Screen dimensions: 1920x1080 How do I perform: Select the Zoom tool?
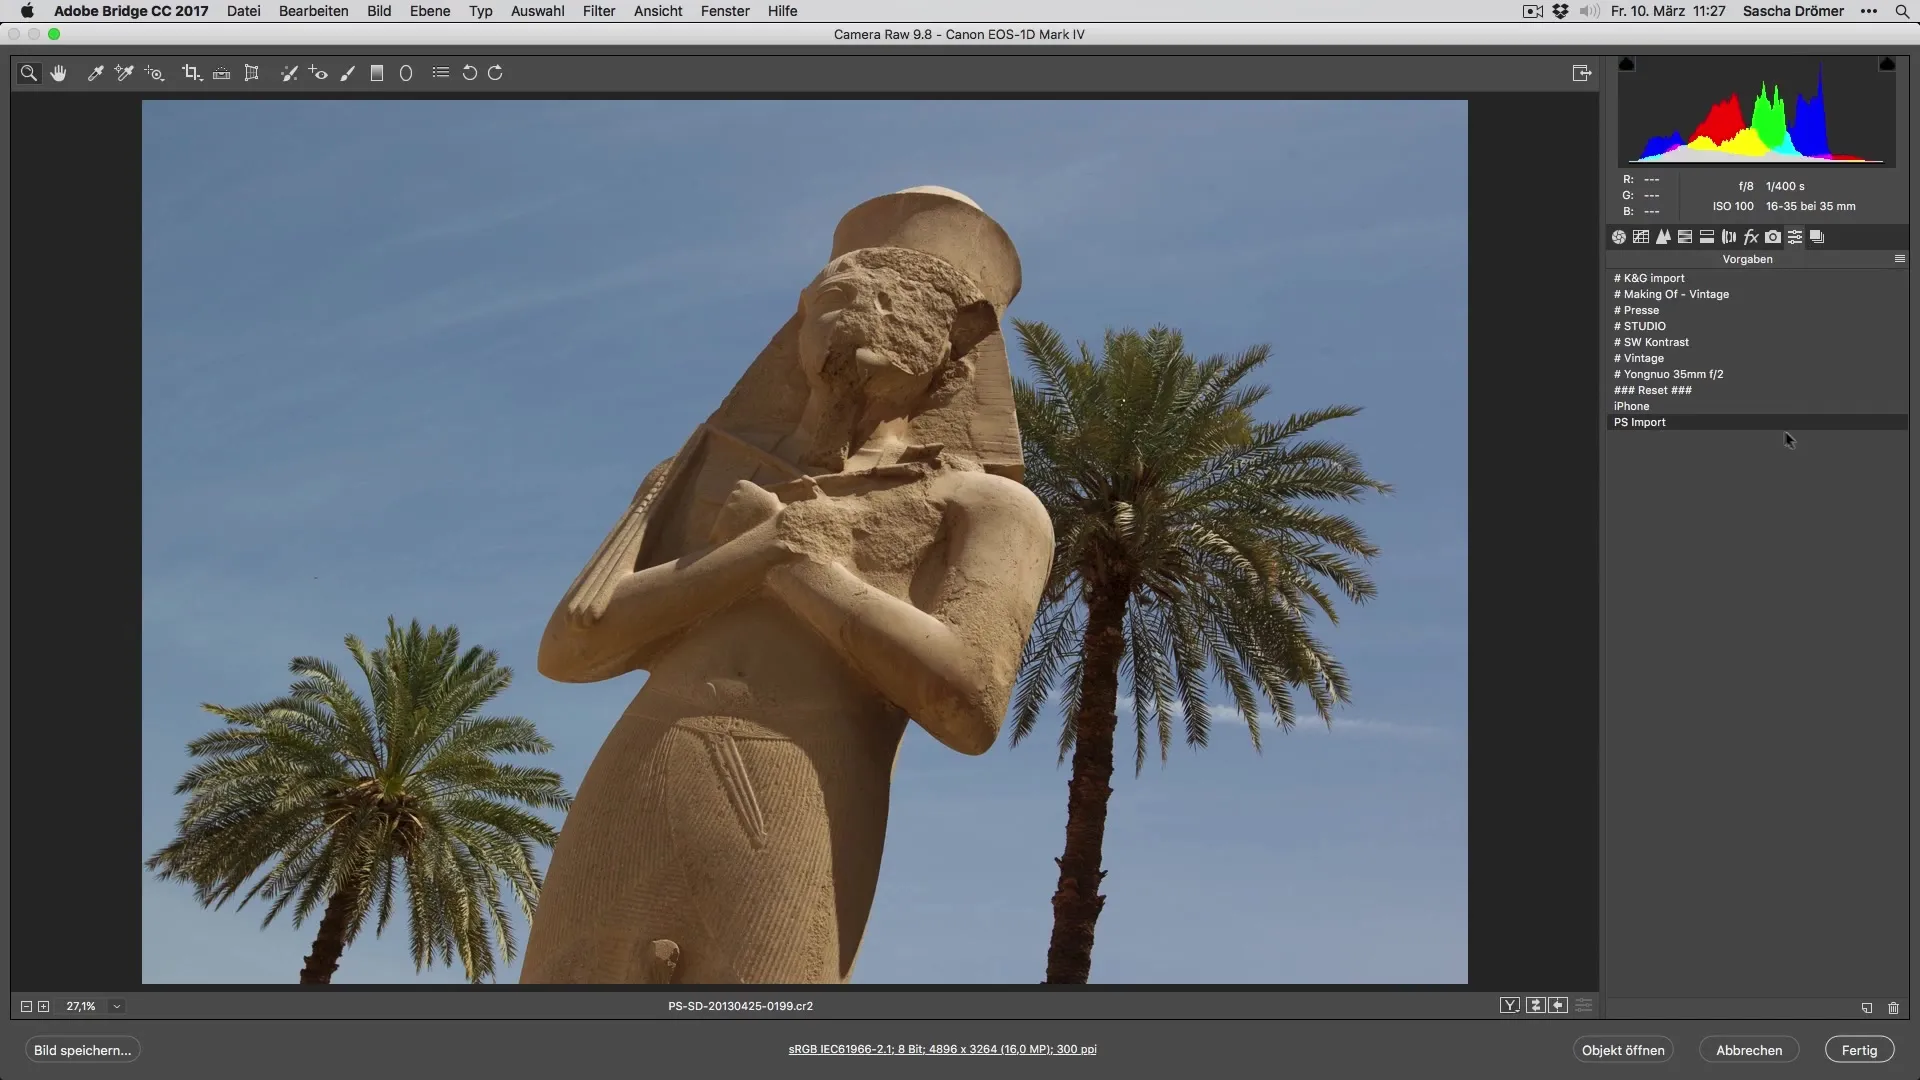pos(29,73)
